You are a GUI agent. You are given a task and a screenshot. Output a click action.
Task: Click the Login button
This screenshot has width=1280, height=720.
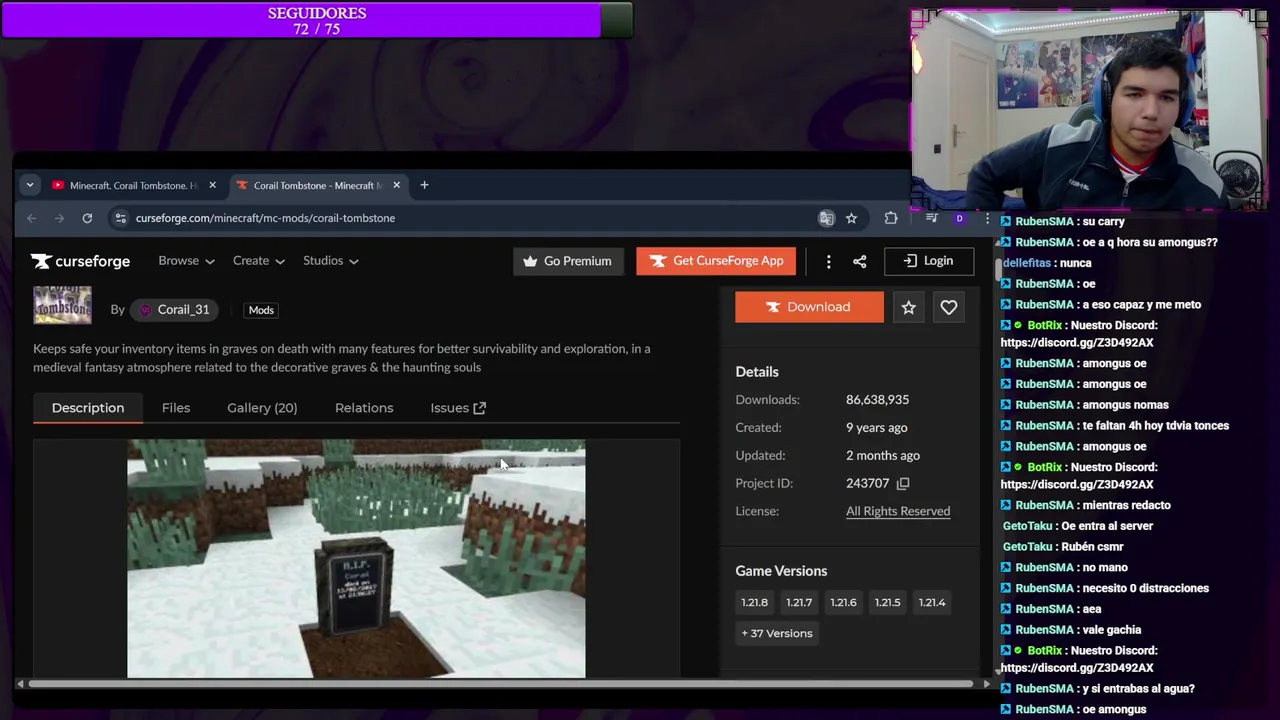929,261
